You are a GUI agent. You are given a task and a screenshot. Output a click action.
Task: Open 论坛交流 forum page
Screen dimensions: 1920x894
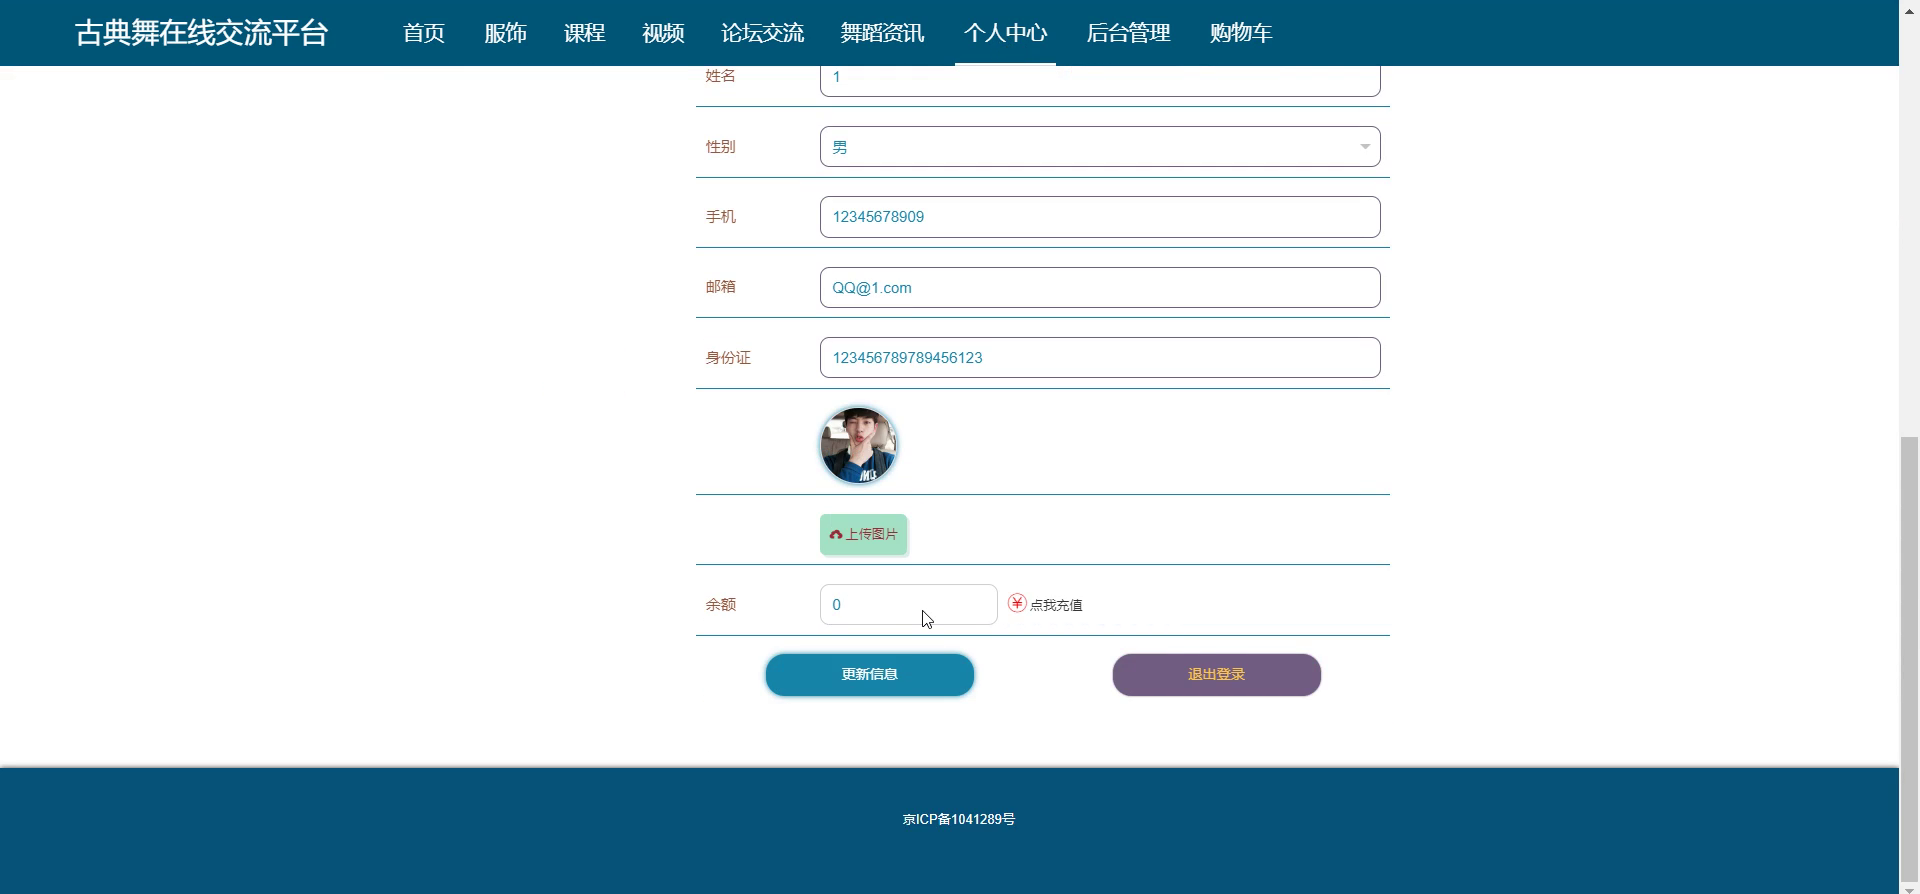(x=762, y=33)
